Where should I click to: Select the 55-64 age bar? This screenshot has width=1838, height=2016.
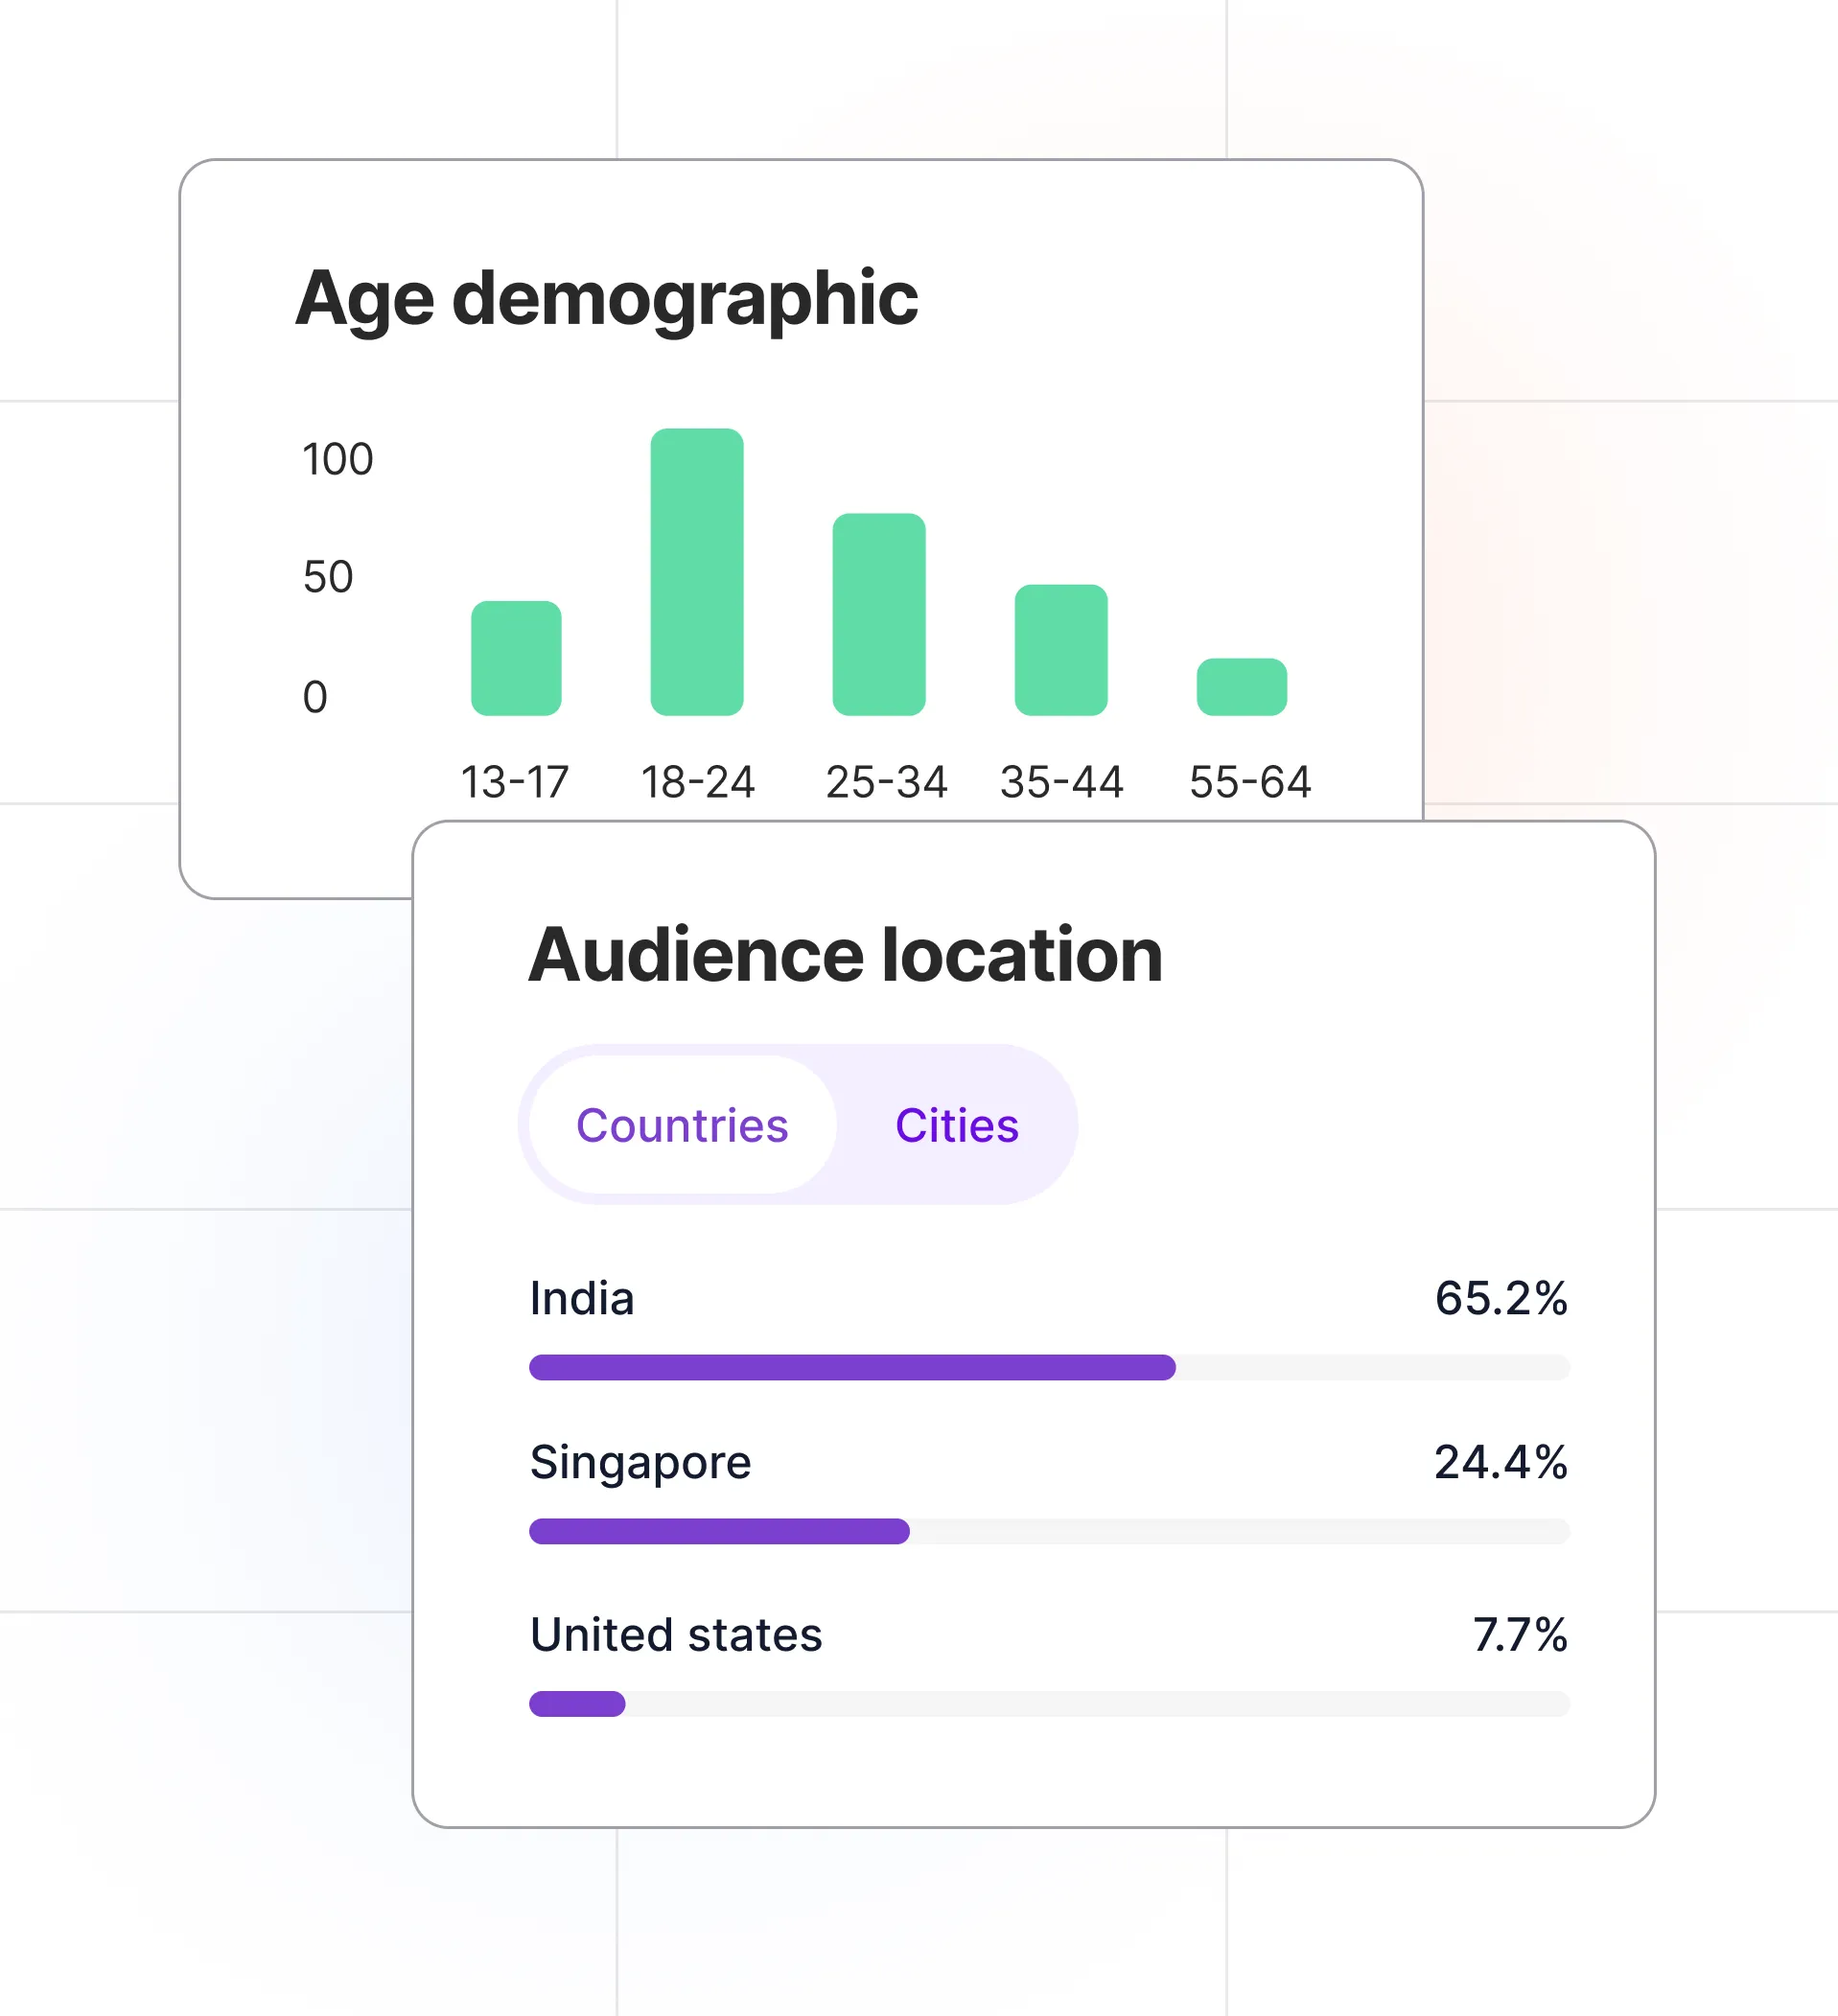[x=1242, y=687]
